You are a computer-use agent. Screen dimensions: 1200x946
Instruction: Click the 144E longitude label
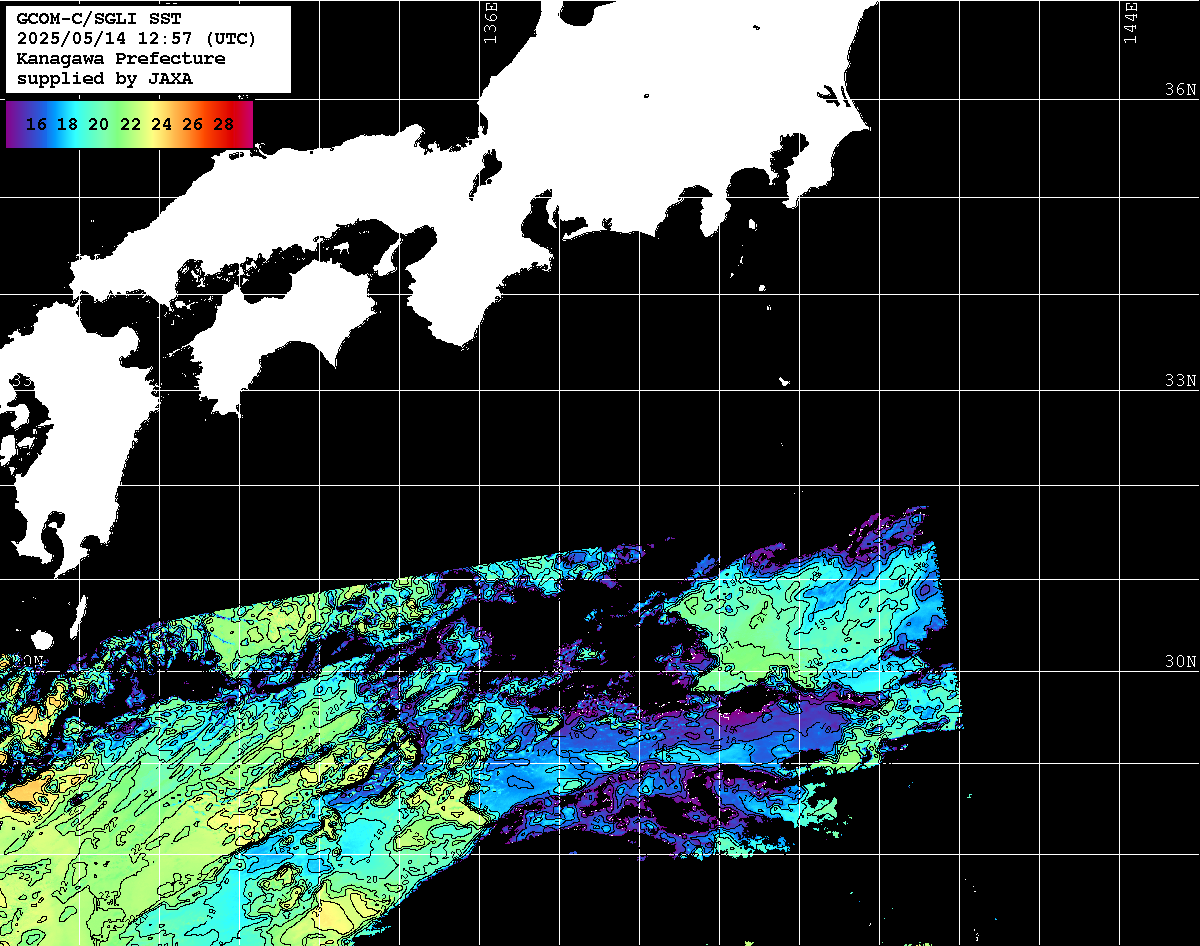1130,22
